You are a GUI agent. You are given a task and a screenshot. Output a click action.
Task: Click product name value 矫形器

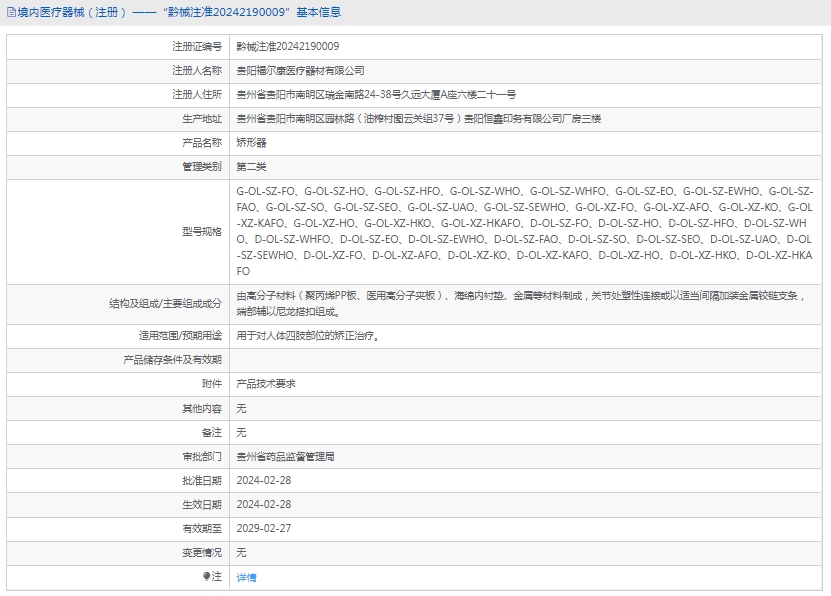pos(251,143)
